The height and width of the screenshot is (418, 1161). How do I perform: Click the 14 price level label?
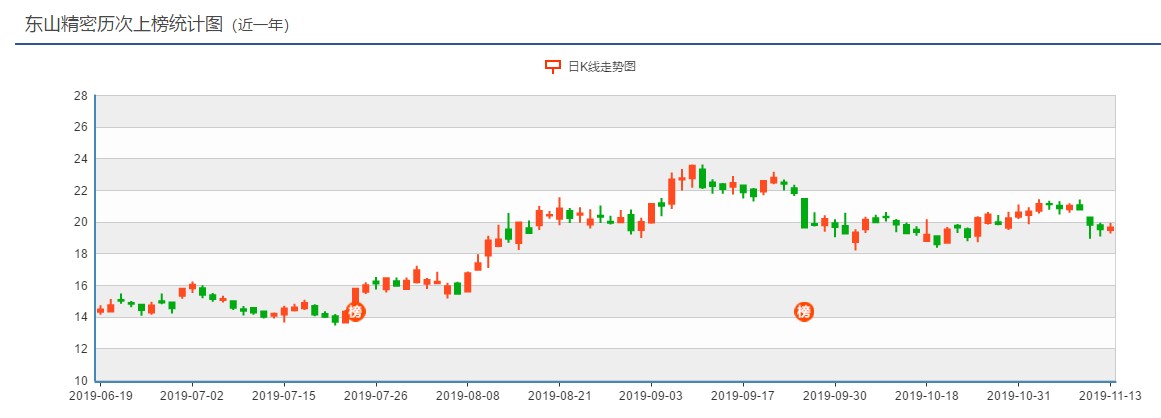point(81,317)
